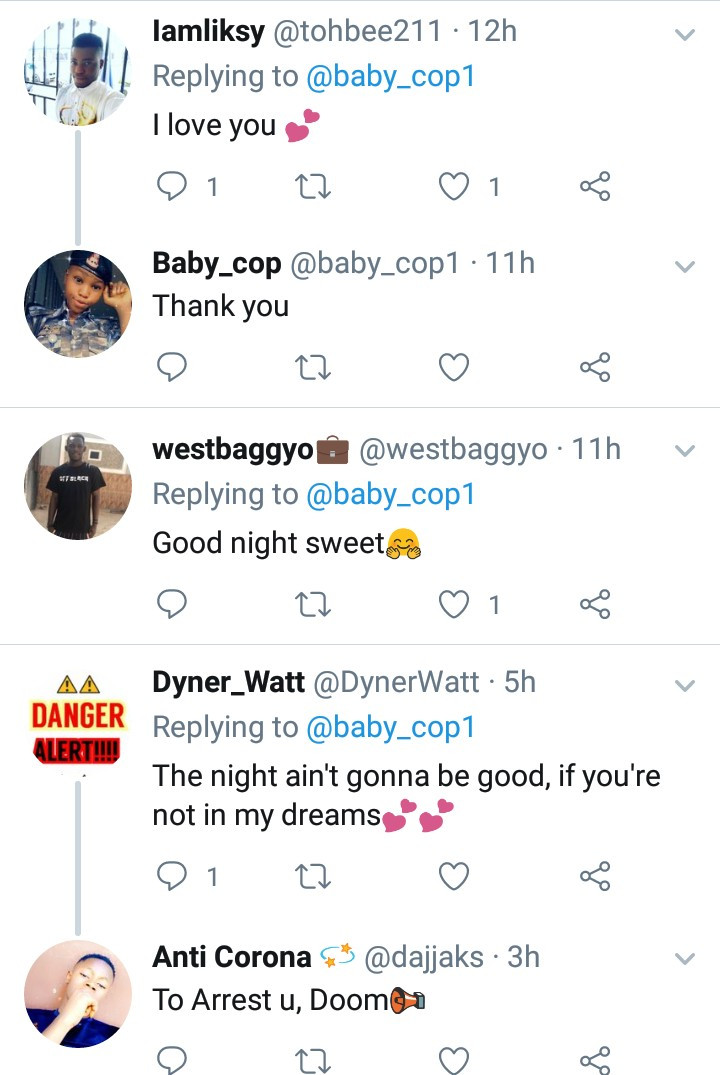Tap the @baby_cop1 link in westbaggyo's reply

pyautogui.click(x=391, y=495)
